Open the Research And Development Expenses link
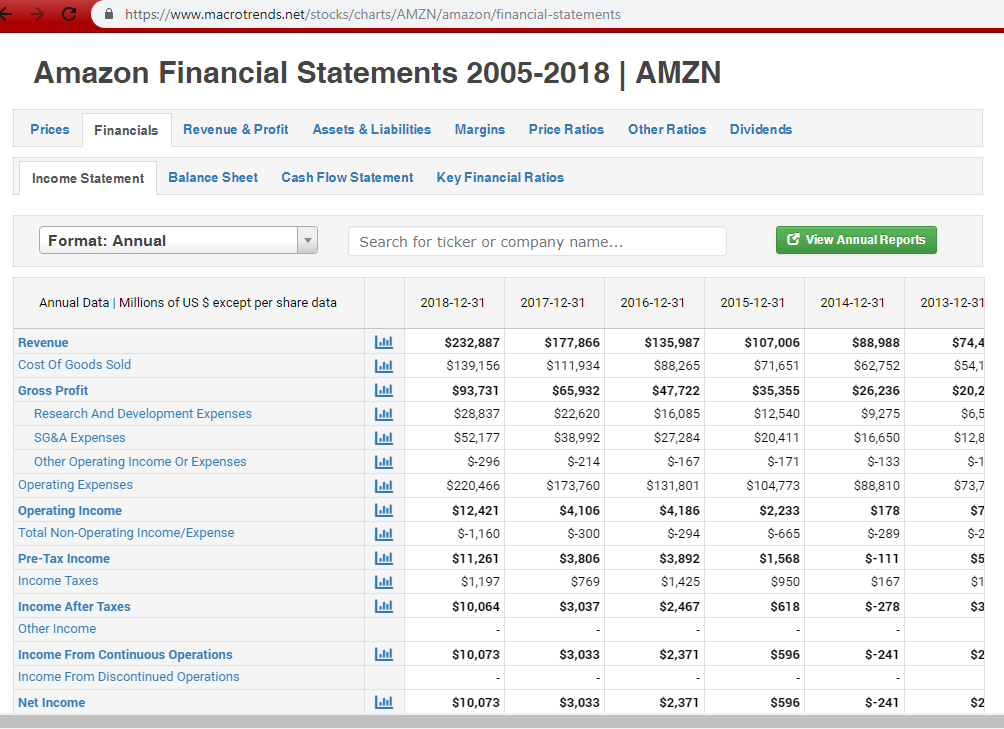 (143, 414)
